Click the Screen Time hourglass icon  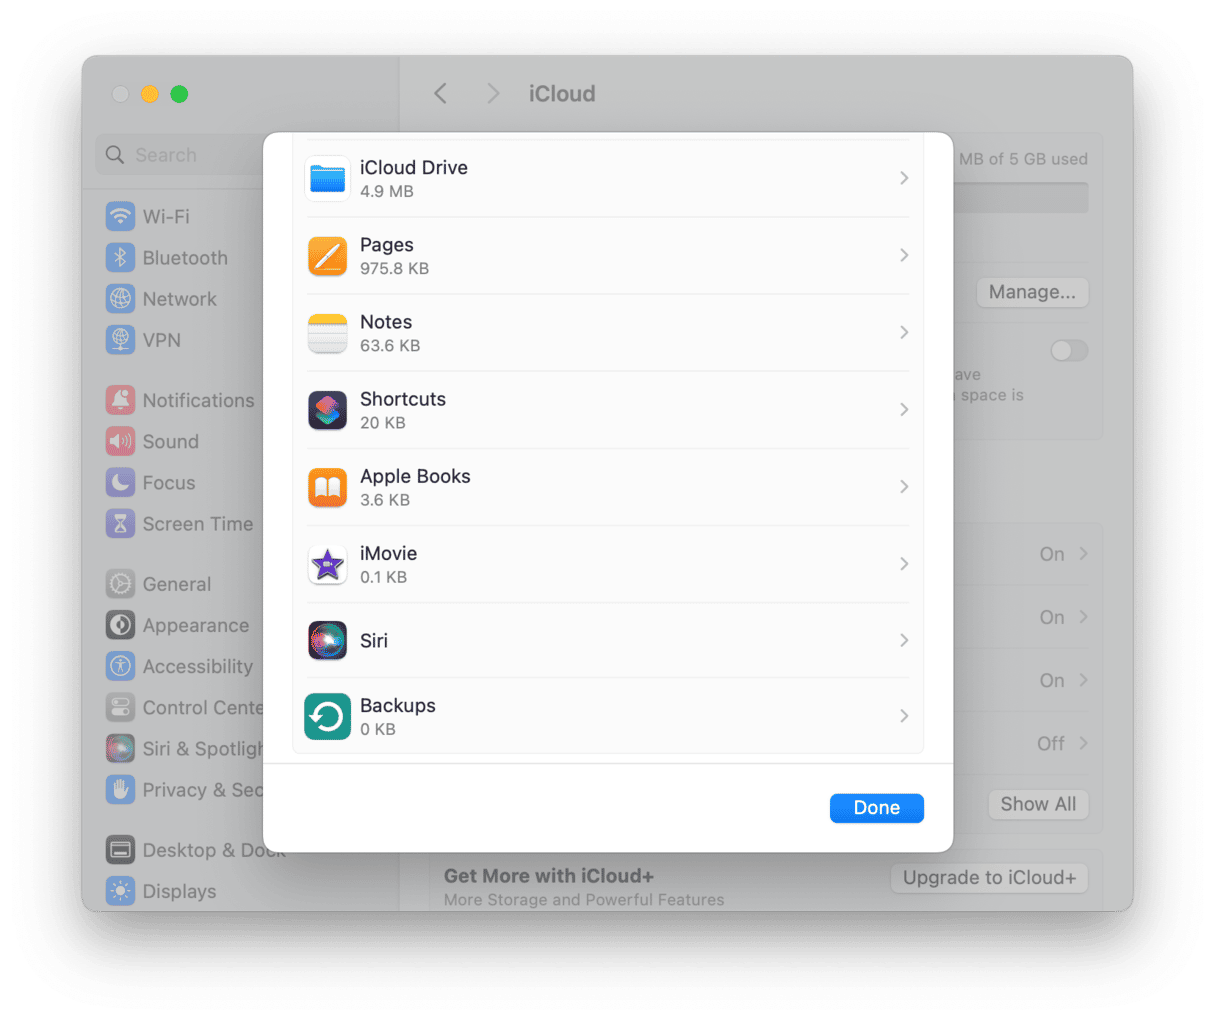coord(120,523)
